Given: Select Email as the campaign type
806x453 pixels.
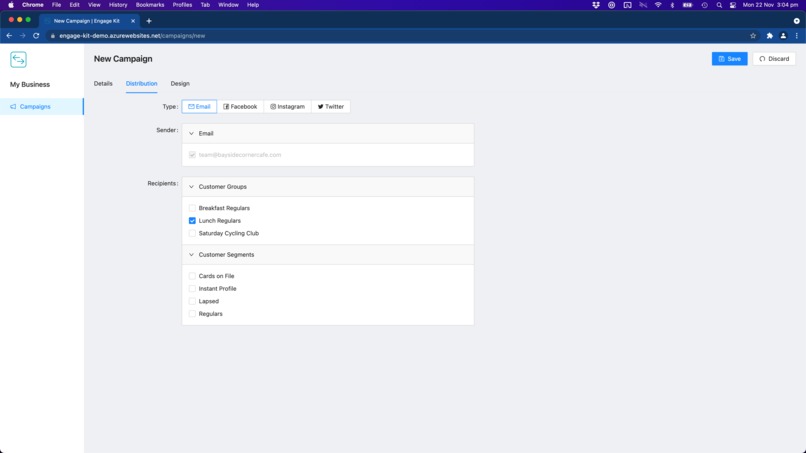Looking at the screenshot, I should [x=199, y=106].
